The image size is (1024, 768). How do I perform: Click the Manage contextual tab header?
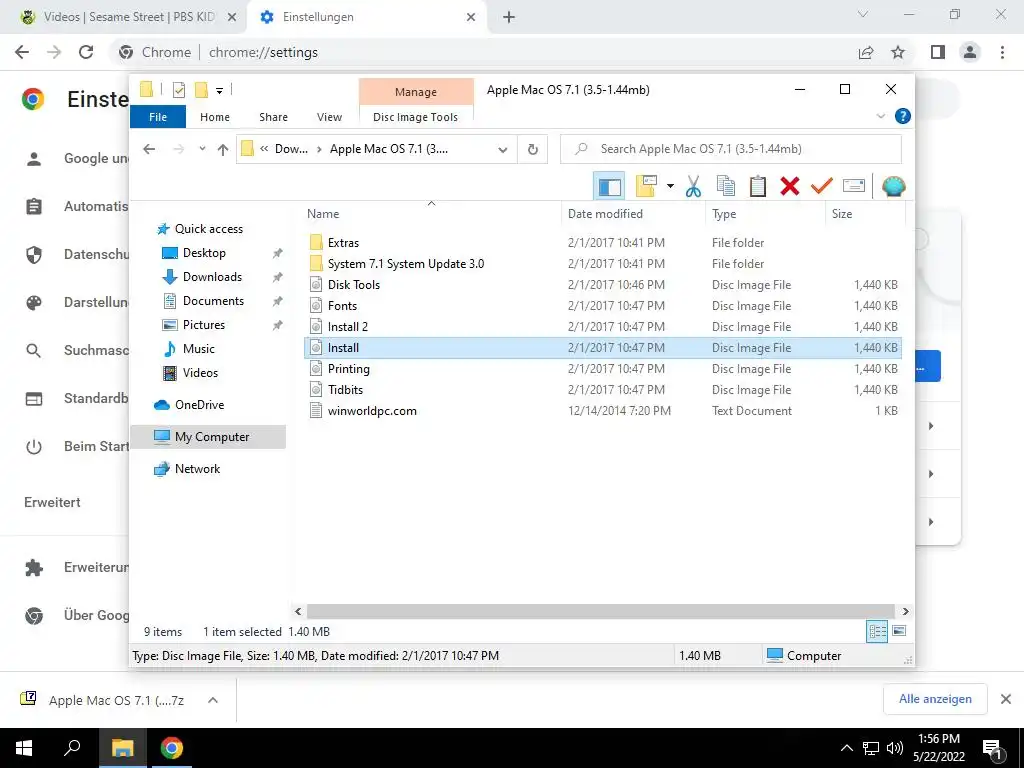tap(416, 92)
